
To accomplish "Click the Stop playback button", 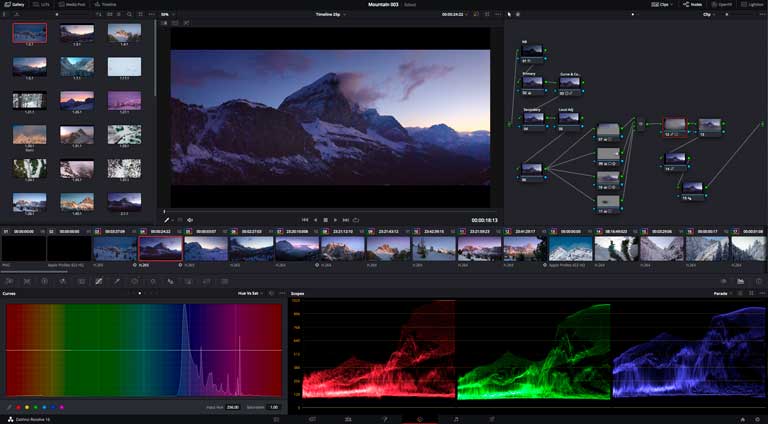I will tap(326, 219).
